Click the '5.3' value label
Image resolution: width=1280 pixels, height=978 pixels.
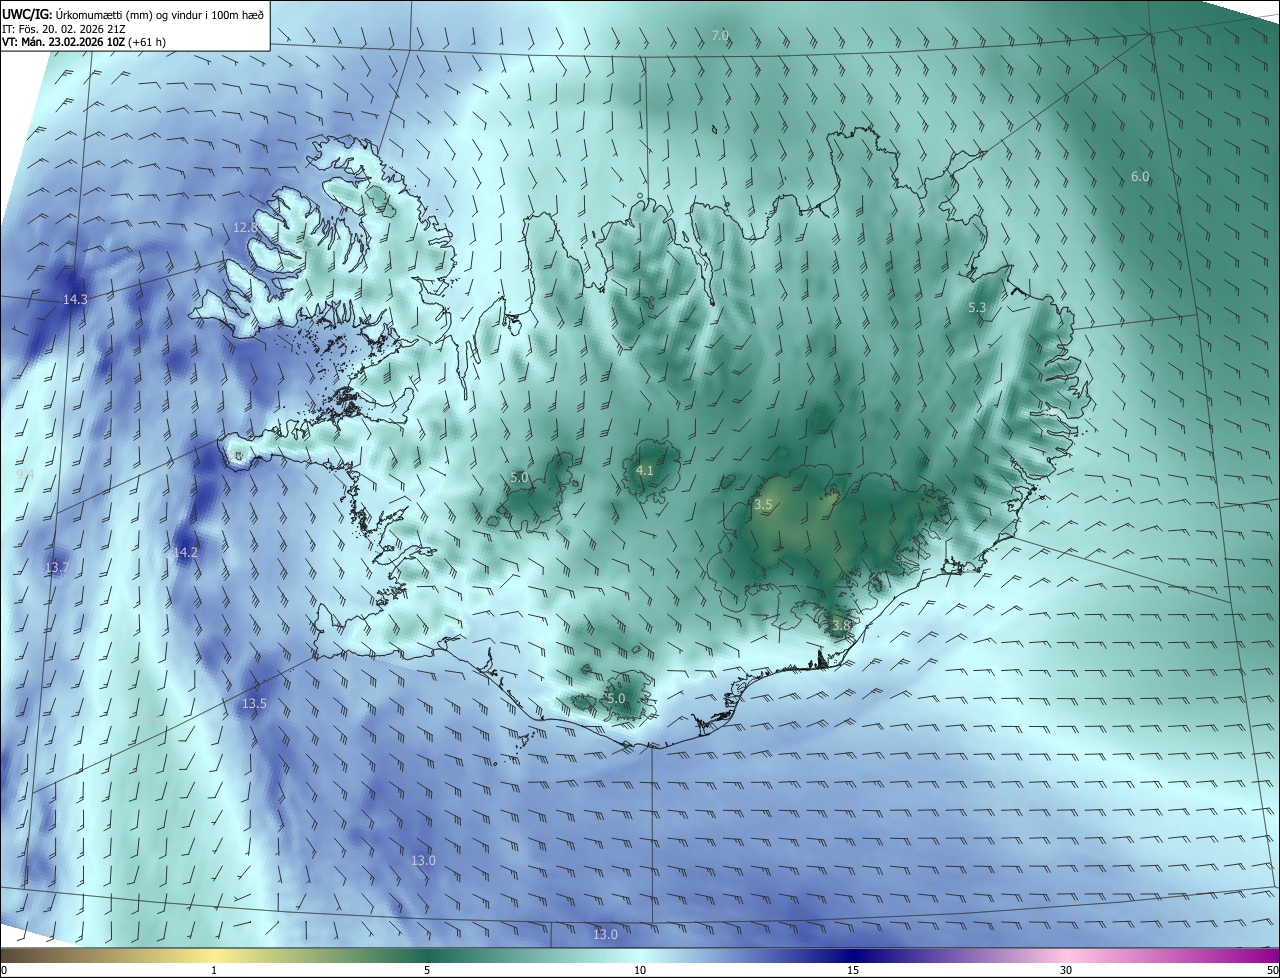tap(977, 308)
